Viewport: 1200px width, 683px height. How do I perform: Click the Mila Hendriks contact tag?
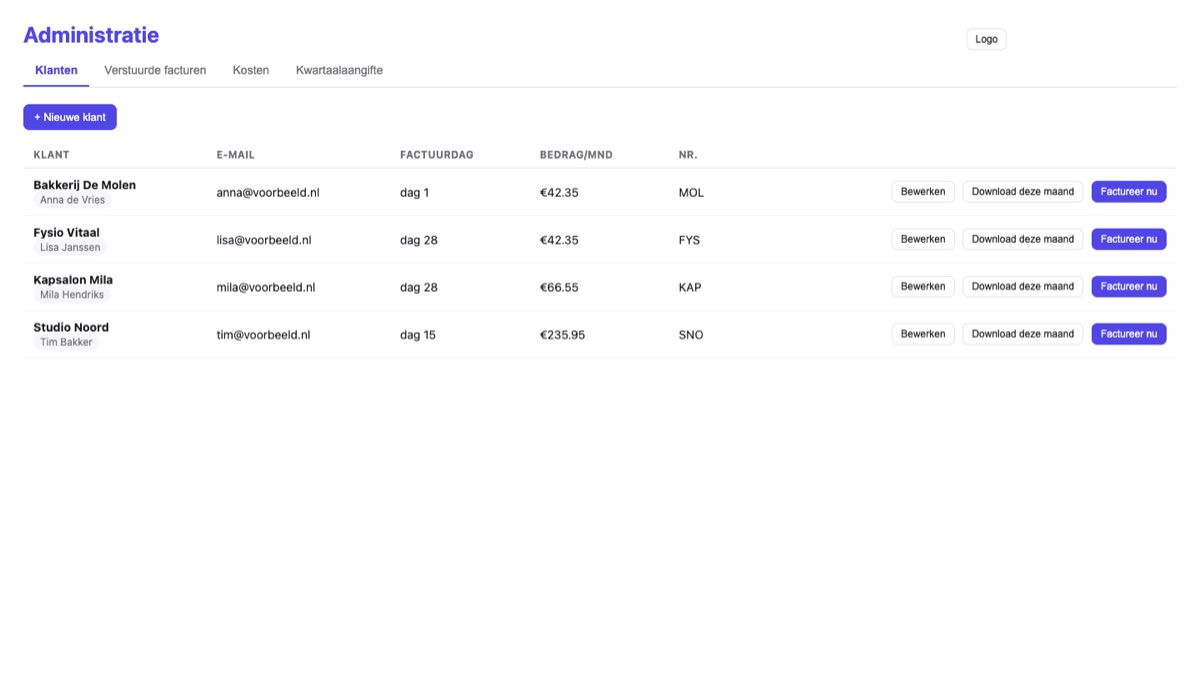71,295
